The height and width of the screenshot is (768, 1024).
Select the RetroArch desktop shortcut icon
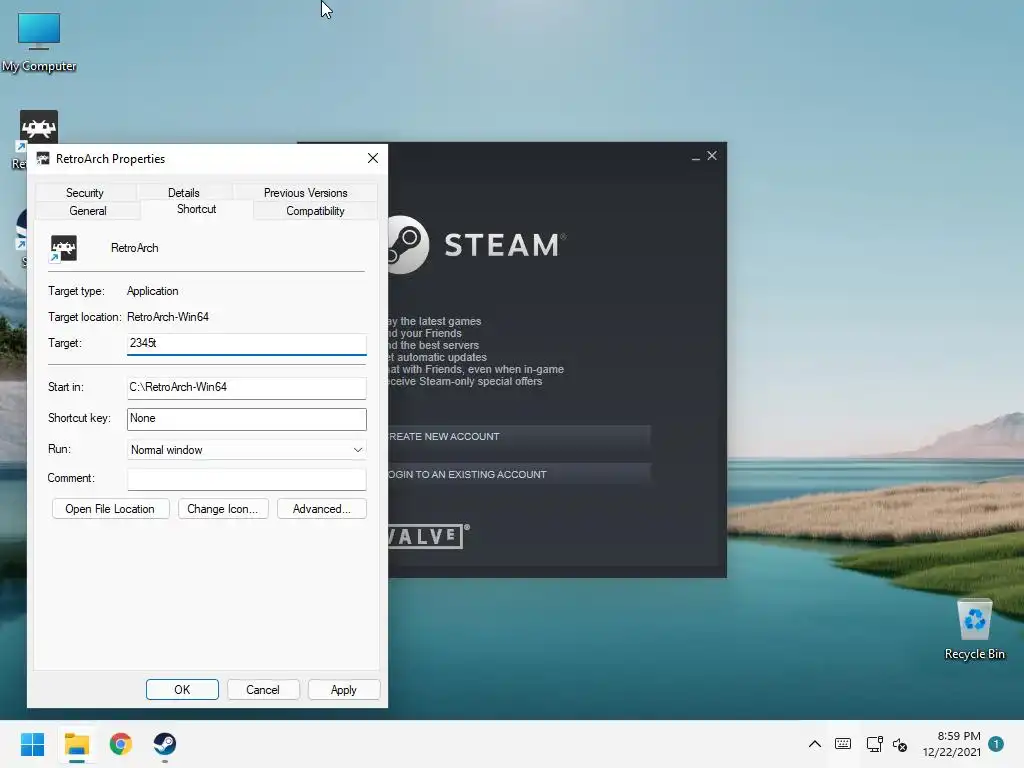[x=39, y=127]
